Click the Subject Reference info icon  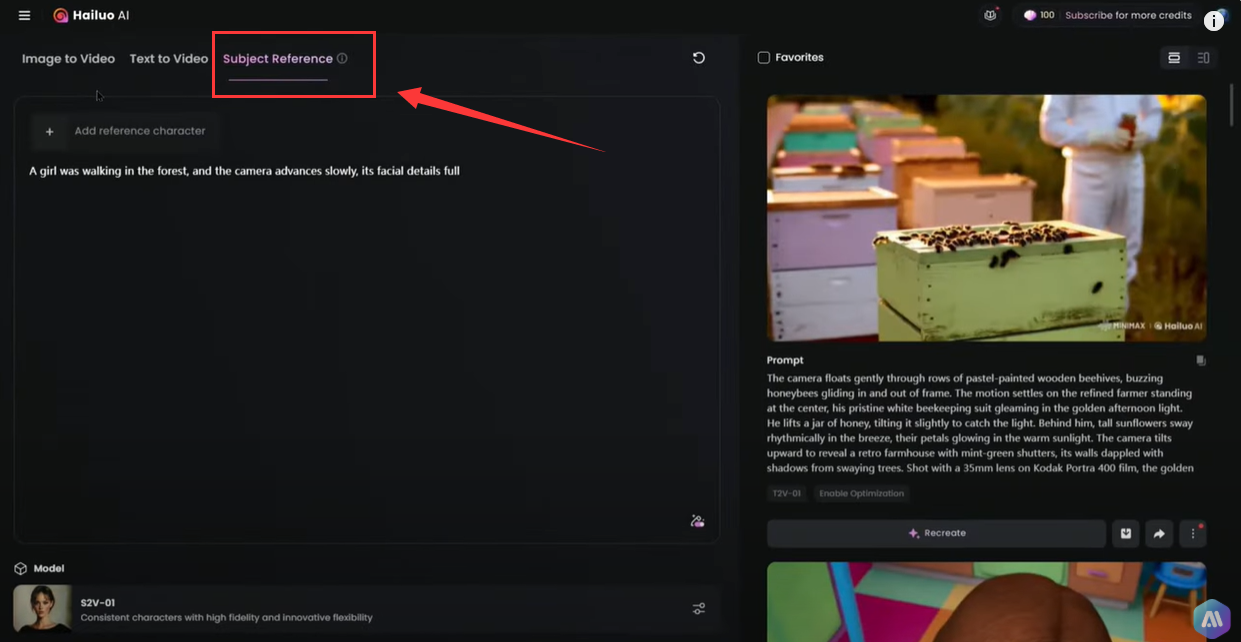coord(342,58)
